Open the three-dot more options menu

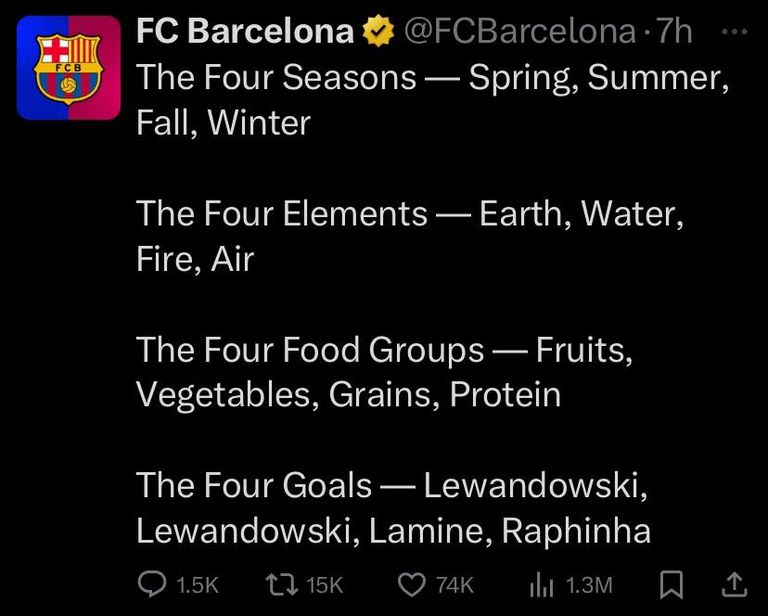[x=733, y=31]
